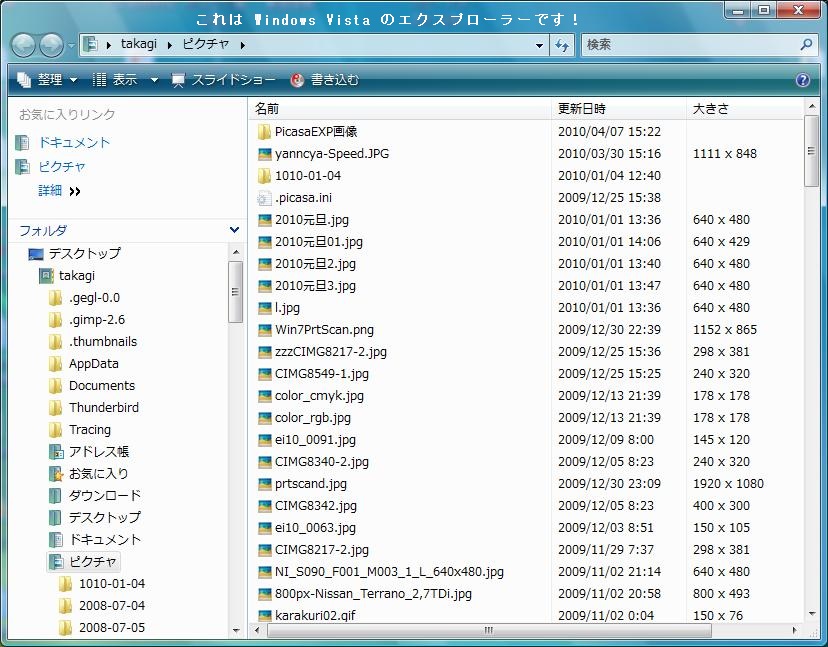828x647 pixels.
Task: Click the refresh icon beside address bar
Action: pyautogui.click(x=562, y=45)
